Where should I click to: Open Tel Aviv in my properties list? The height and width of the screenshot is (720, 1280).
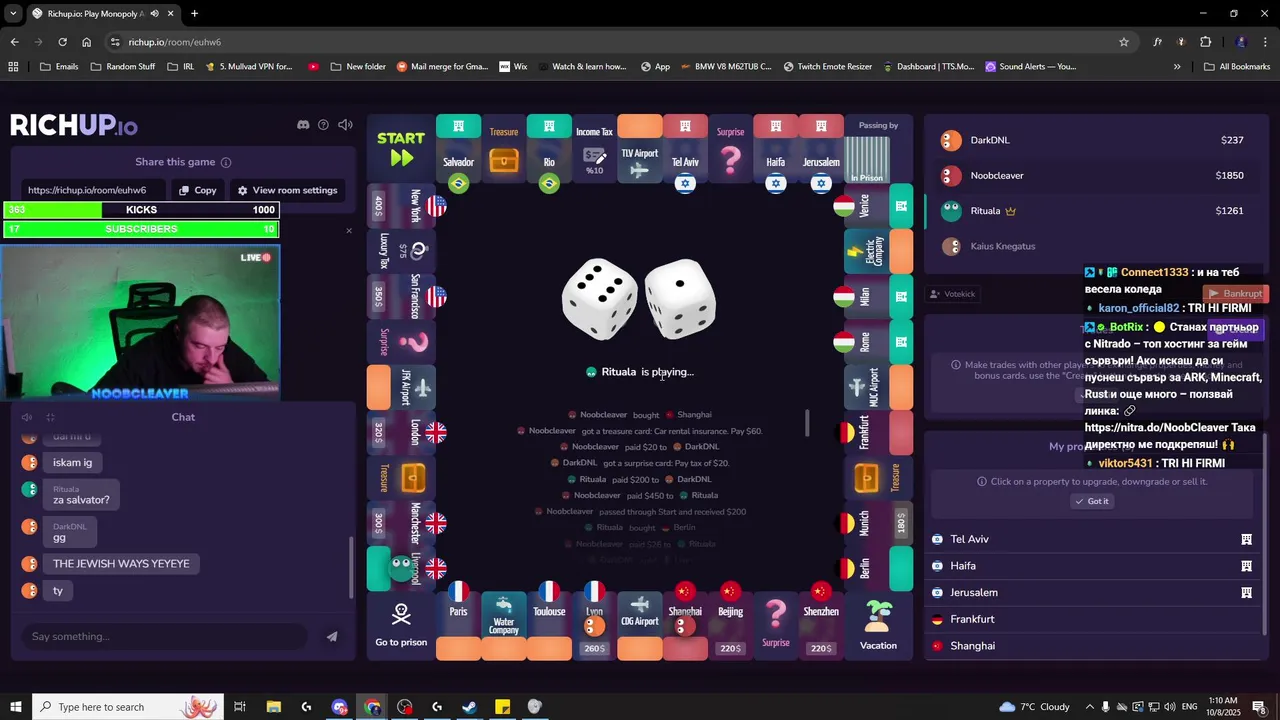pos(1091,539)
